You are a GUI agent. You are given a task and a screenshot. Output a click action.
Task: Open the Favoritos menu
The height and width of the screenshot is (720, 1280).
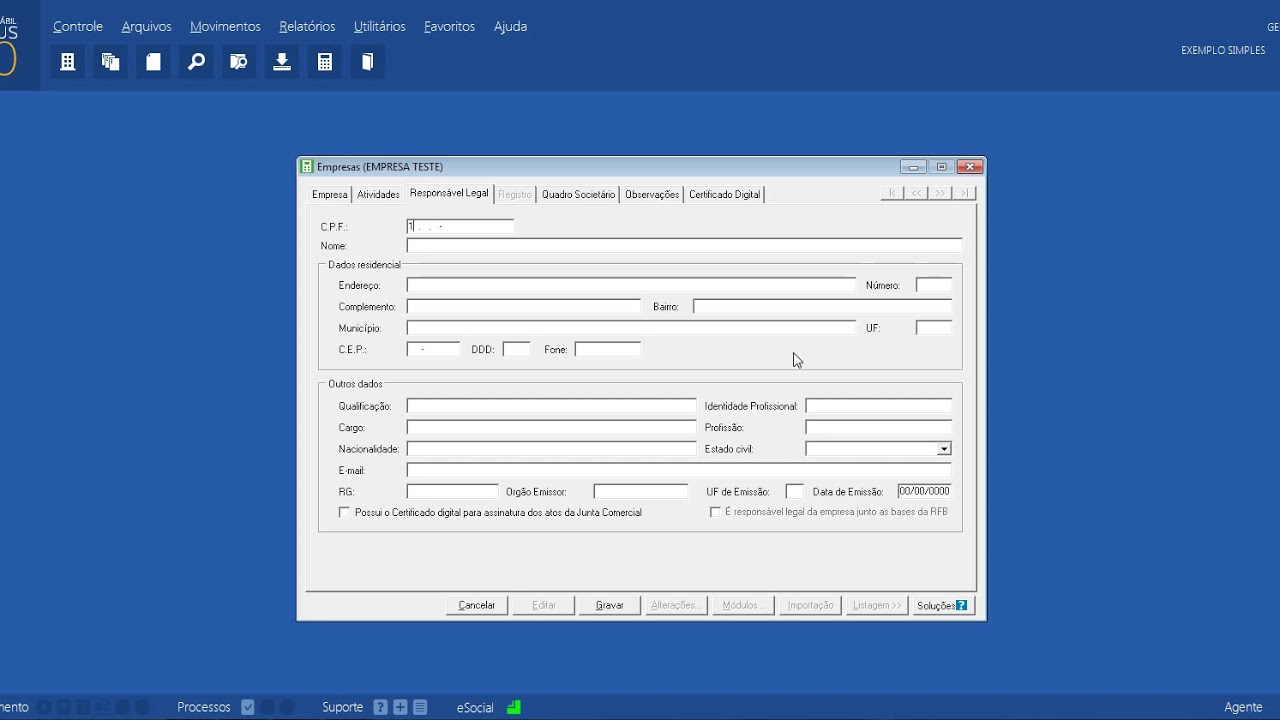pos(449,26)
